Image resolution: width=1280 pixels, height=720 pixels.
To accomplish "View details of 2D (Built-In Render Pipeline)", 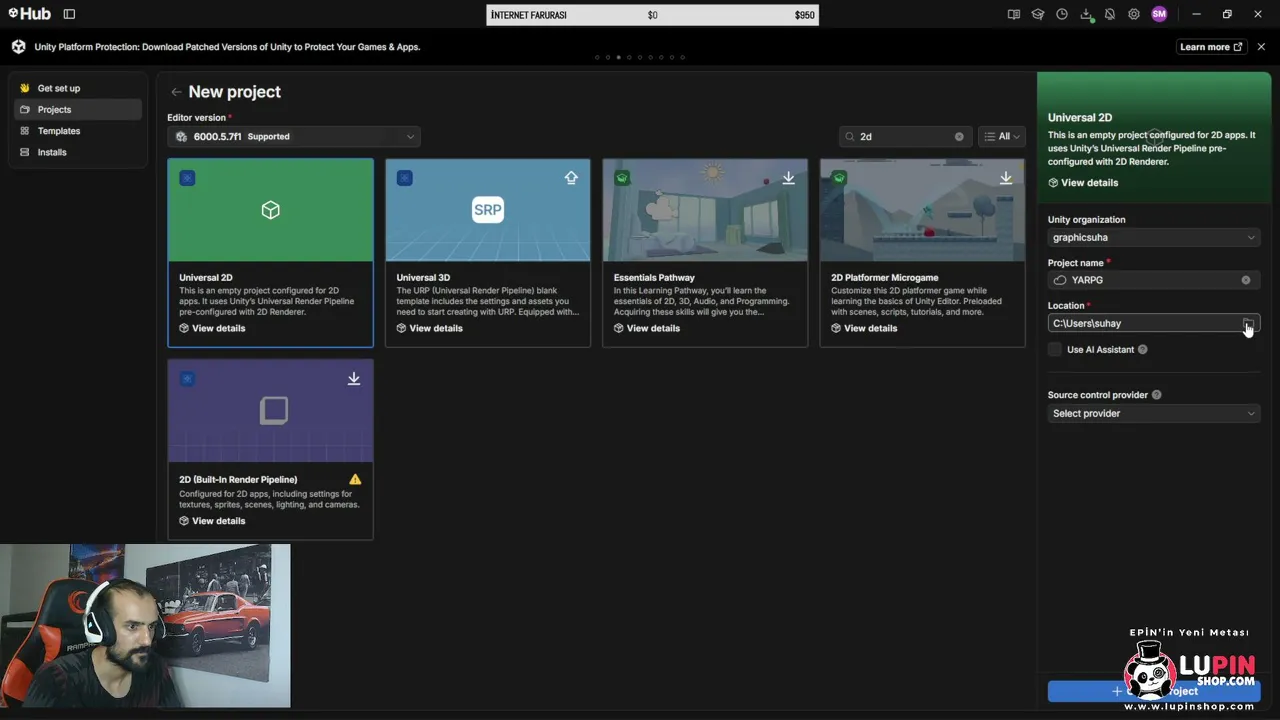I will click(x=212, y=521).
